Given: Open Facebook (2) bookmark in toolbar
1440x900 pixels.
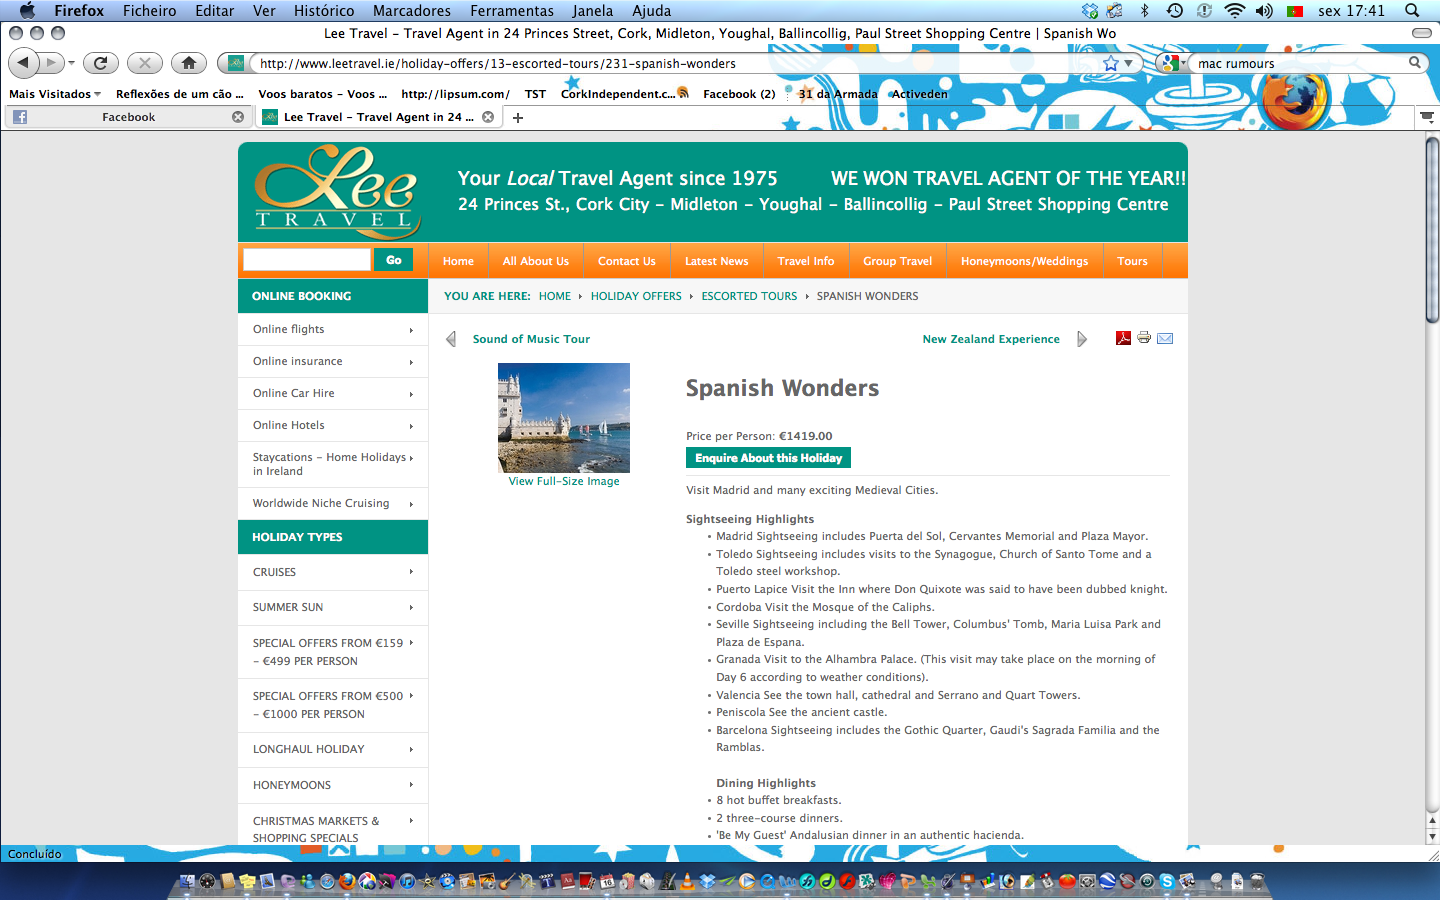Looking at the screenshot, I should (739, 94).
